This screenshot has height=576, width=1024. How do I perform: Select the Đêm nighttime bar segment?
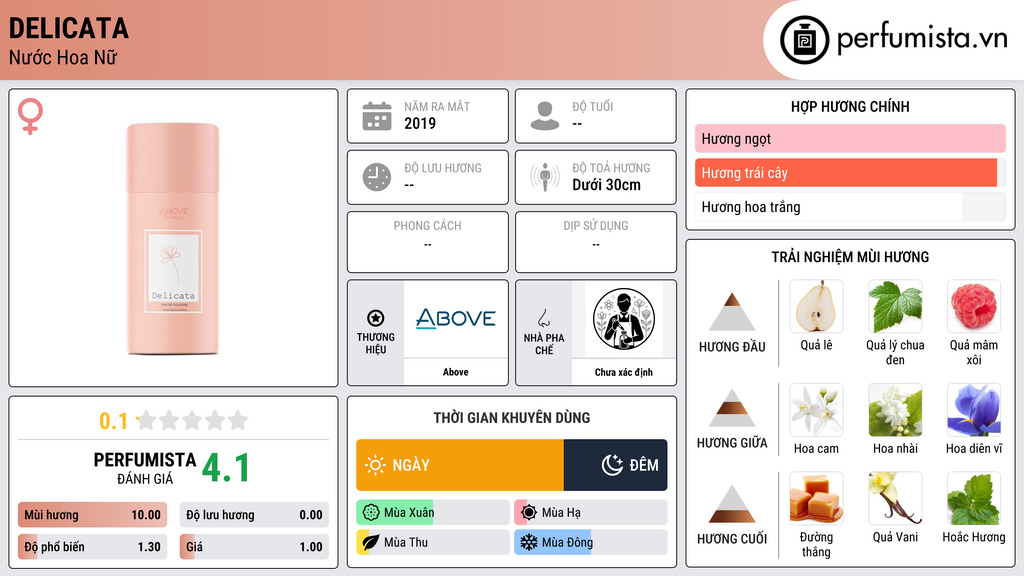(x=615, y=465)
